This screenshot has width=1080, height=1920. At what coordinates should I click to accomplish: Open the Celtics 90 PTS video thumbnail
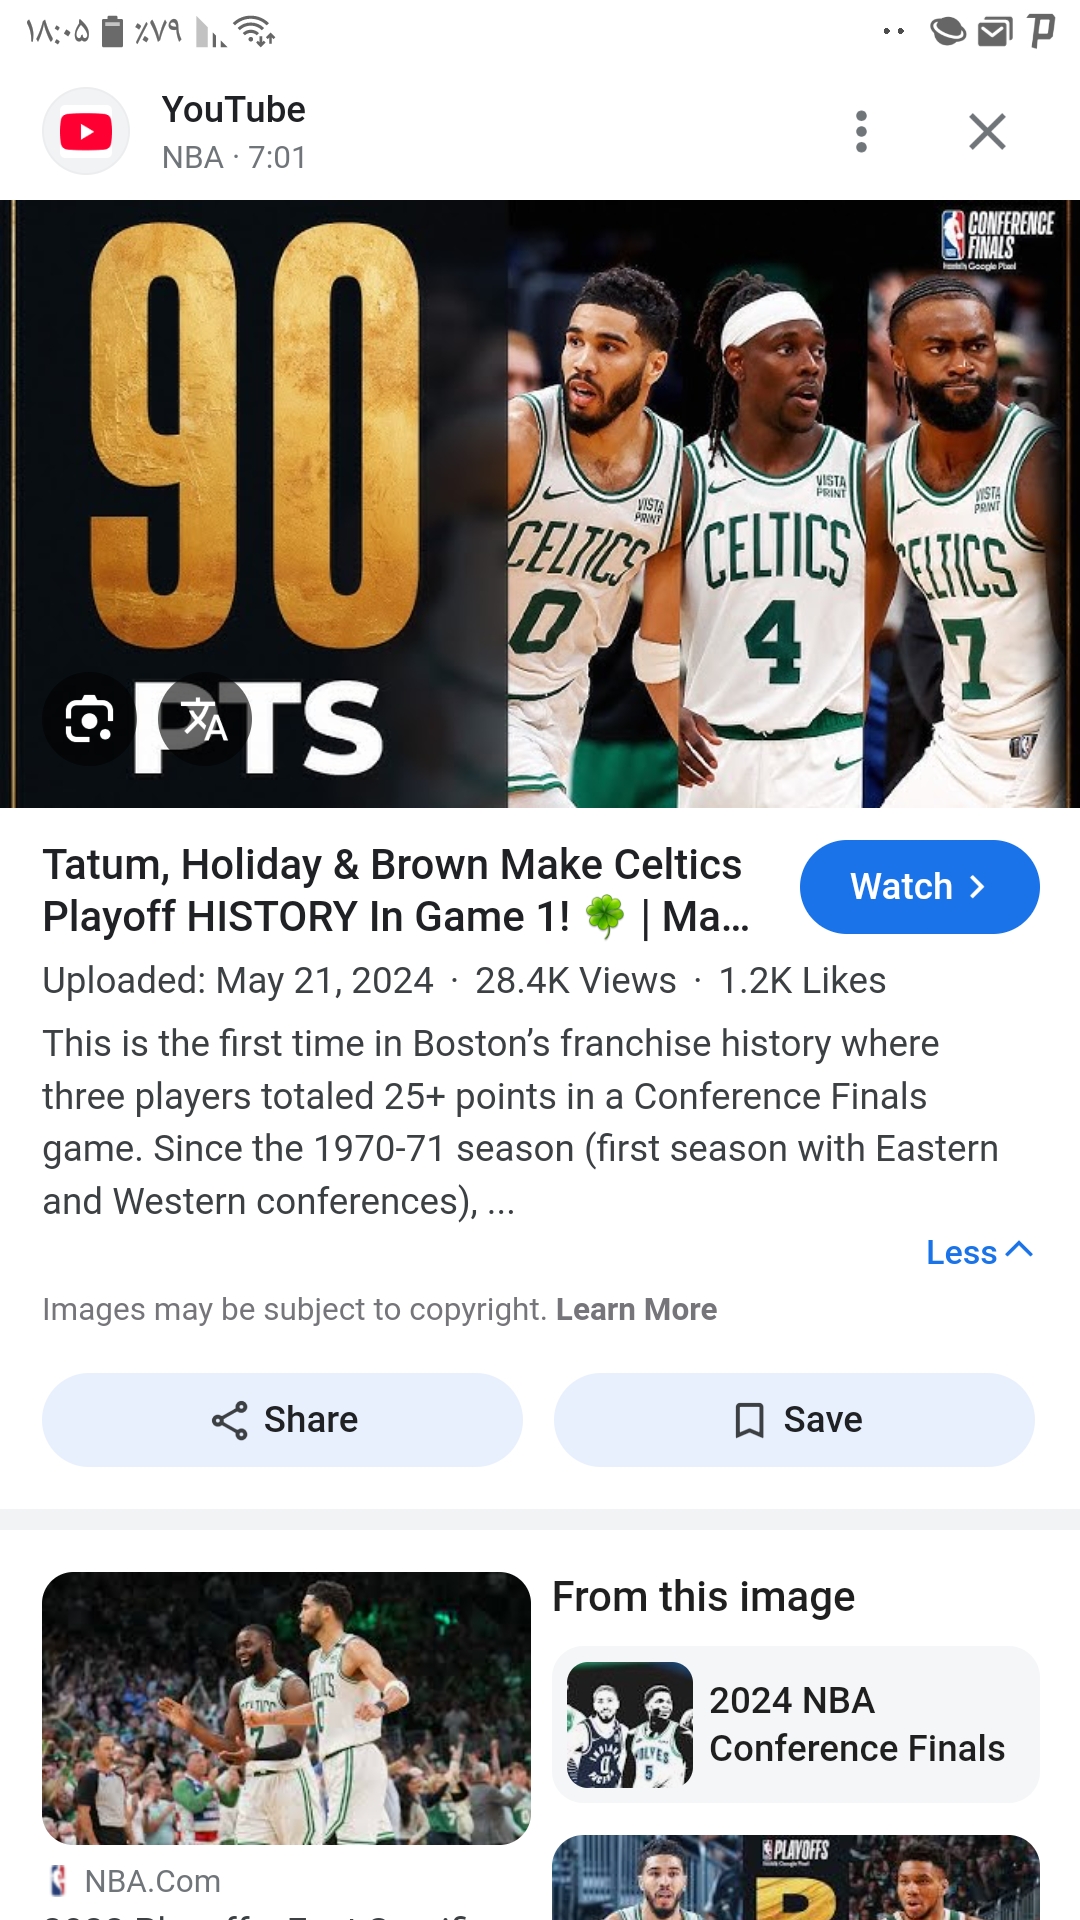click(540, 504)
